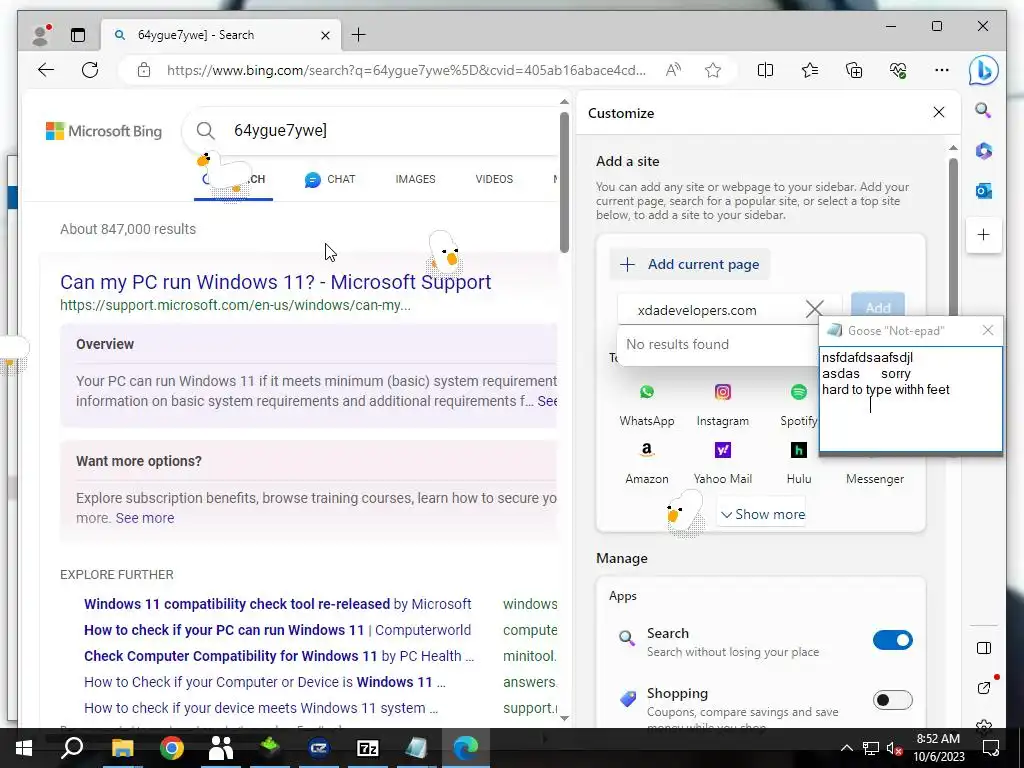Open the muted volume tray icon
This screenshot has height=768, width=1024.
coord(893,748)
